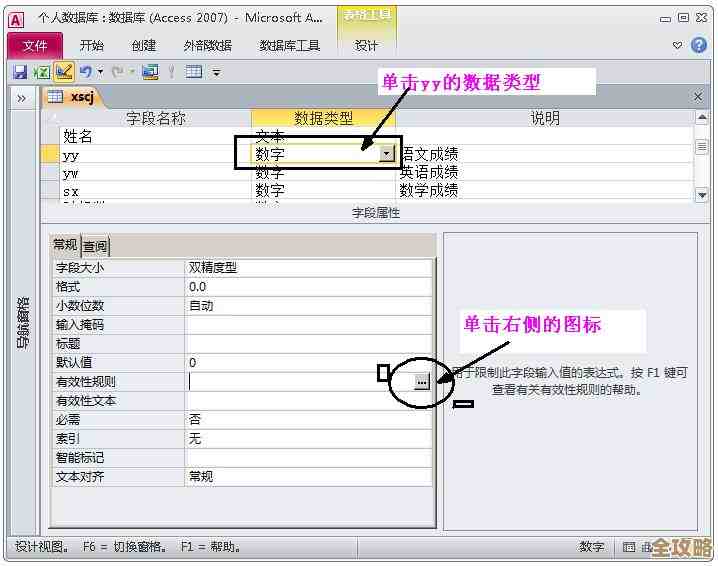718x566 pixels.
Task: Click the empty 智能标记 property field
Action: tap(308, 458)
